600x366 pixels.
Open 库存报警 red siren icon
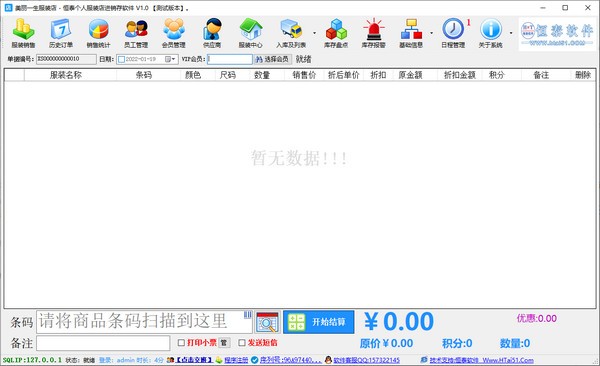[x=373, y=33]
